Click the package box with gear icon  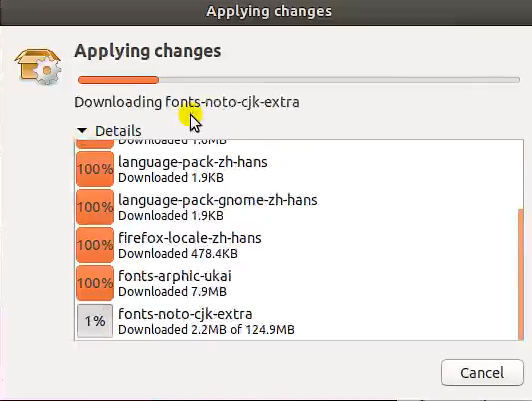point(38,66)
